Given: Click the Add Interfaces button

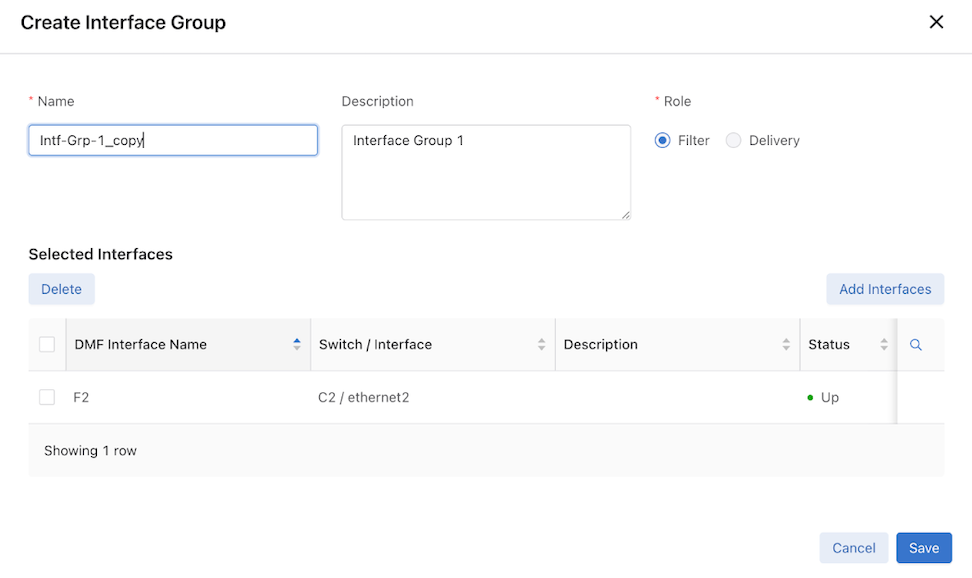Looking at the screenshot, I should coord(884,289).
